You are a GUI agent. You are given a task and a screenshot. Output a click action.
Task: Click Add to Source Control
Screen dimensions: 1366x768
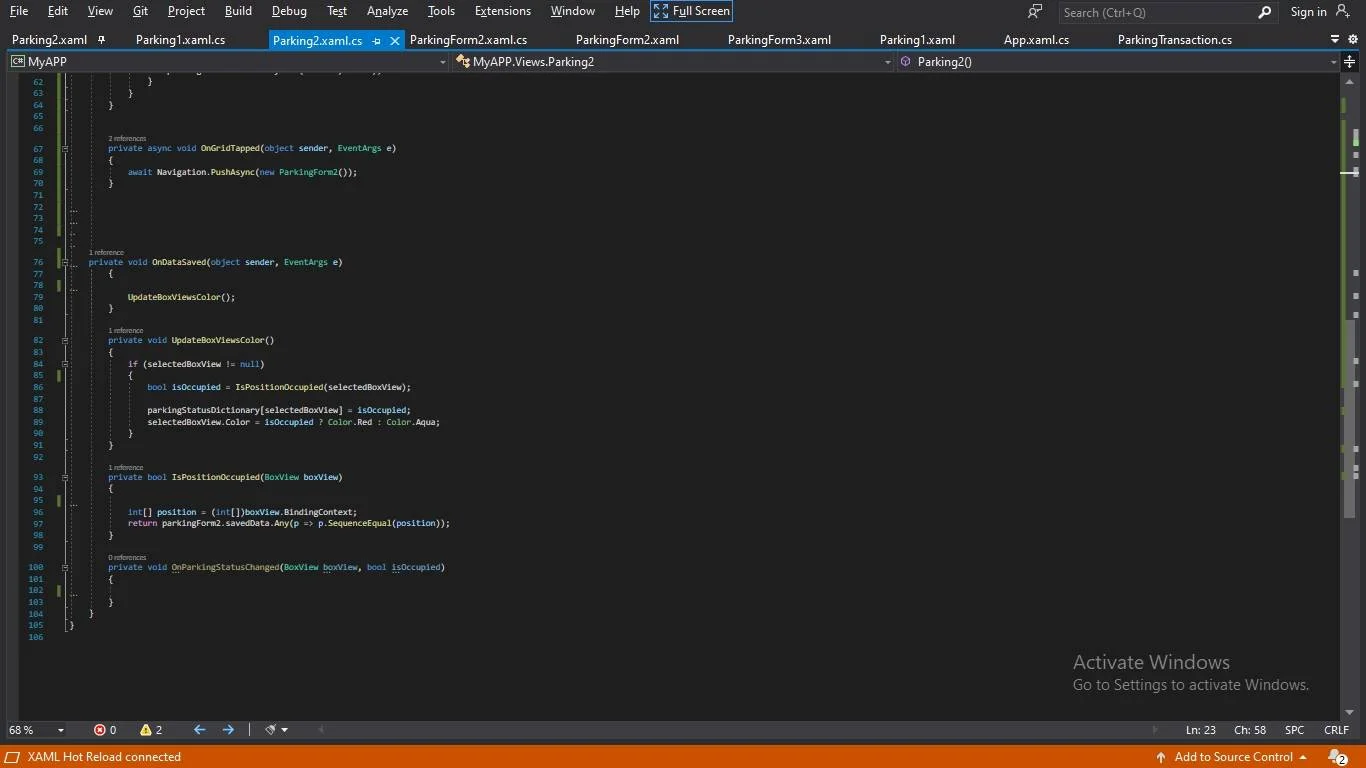(1231, 757)
